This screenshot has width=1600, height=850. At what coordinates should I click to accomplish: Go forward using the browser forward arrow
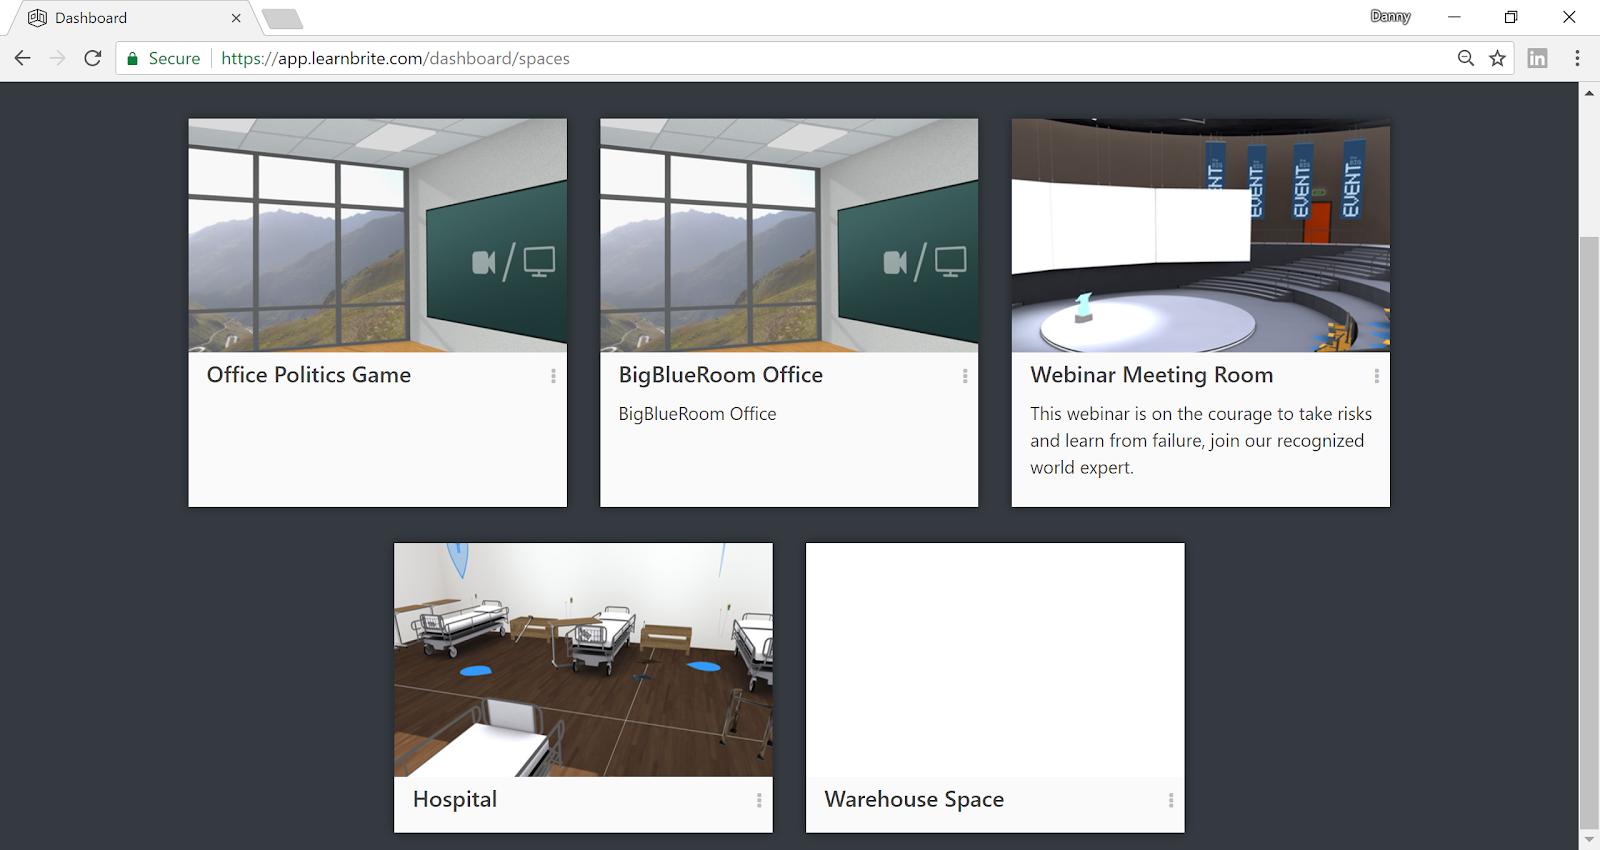point(58,58)
